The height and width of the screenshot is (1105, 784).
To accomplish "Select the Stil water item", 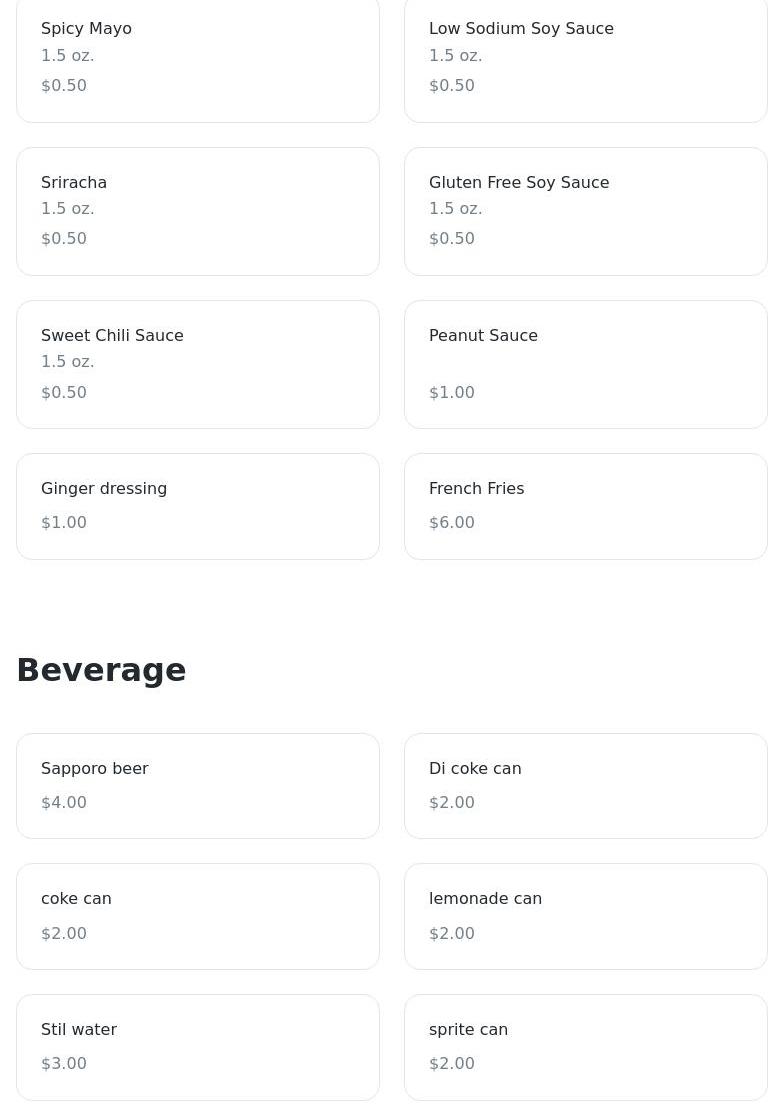I will click(x=198, y=1047).
